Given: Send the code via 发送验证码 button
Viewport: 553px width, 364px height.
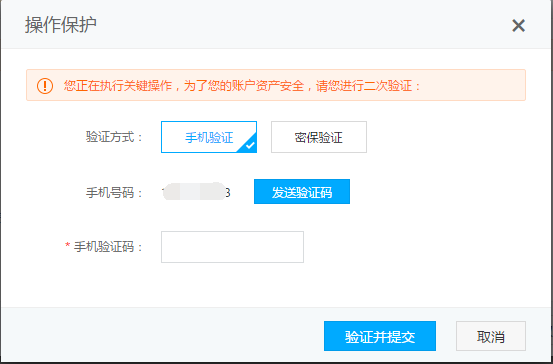Looking at the screenshot, I should (302, 192).
